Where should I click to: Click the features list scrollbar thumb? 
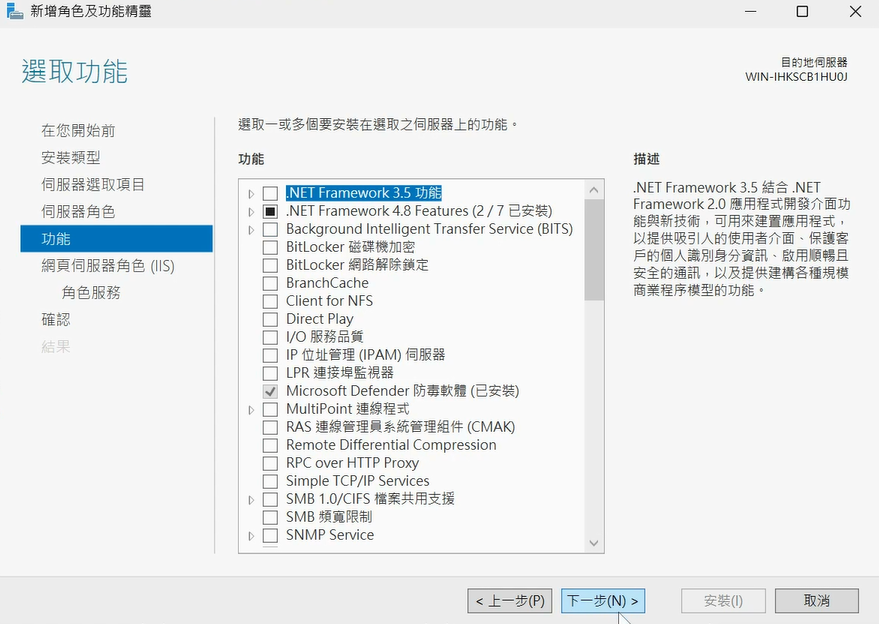click(x=594, y=250)
